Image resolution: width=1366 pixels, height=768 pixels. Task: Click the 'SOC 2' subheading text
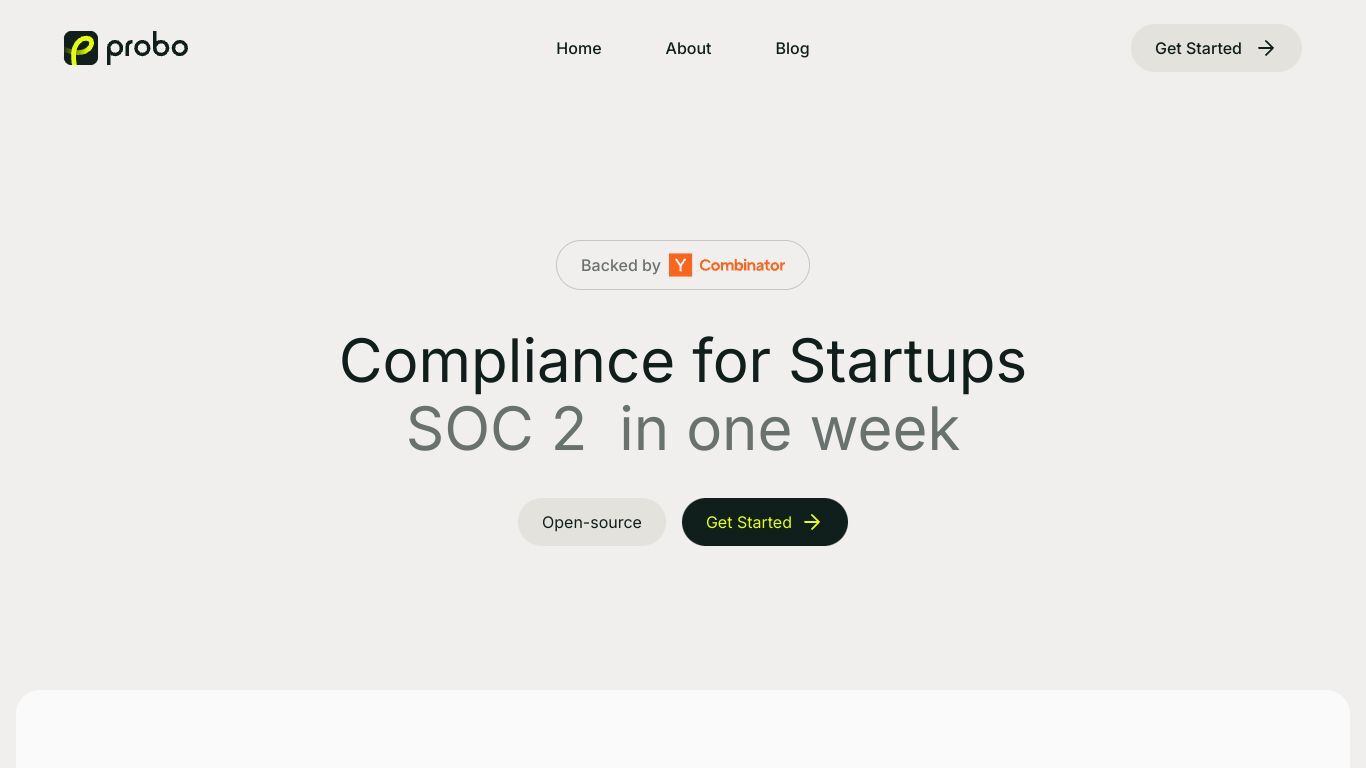tap(496, 429)
